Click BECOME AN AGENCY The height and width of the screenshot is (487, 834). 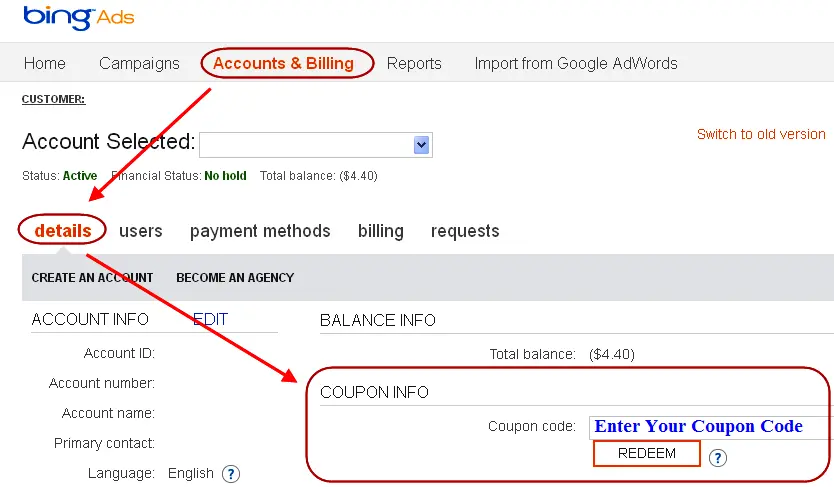tap(235, 278)
